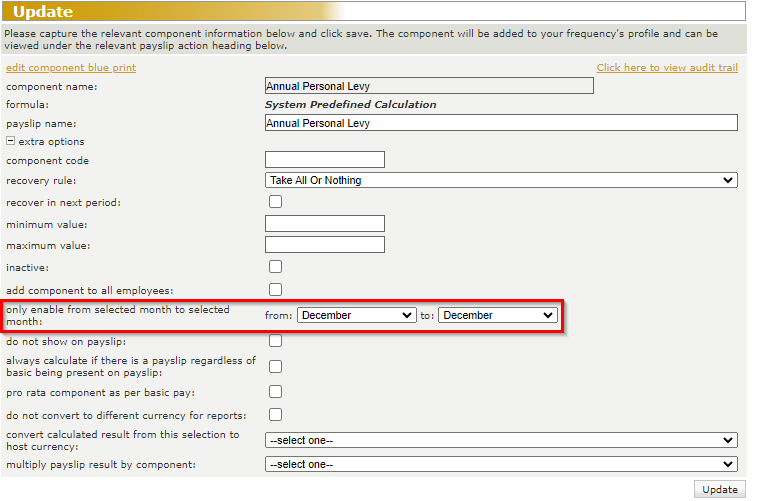Check add component to all employees

(275, 289)
